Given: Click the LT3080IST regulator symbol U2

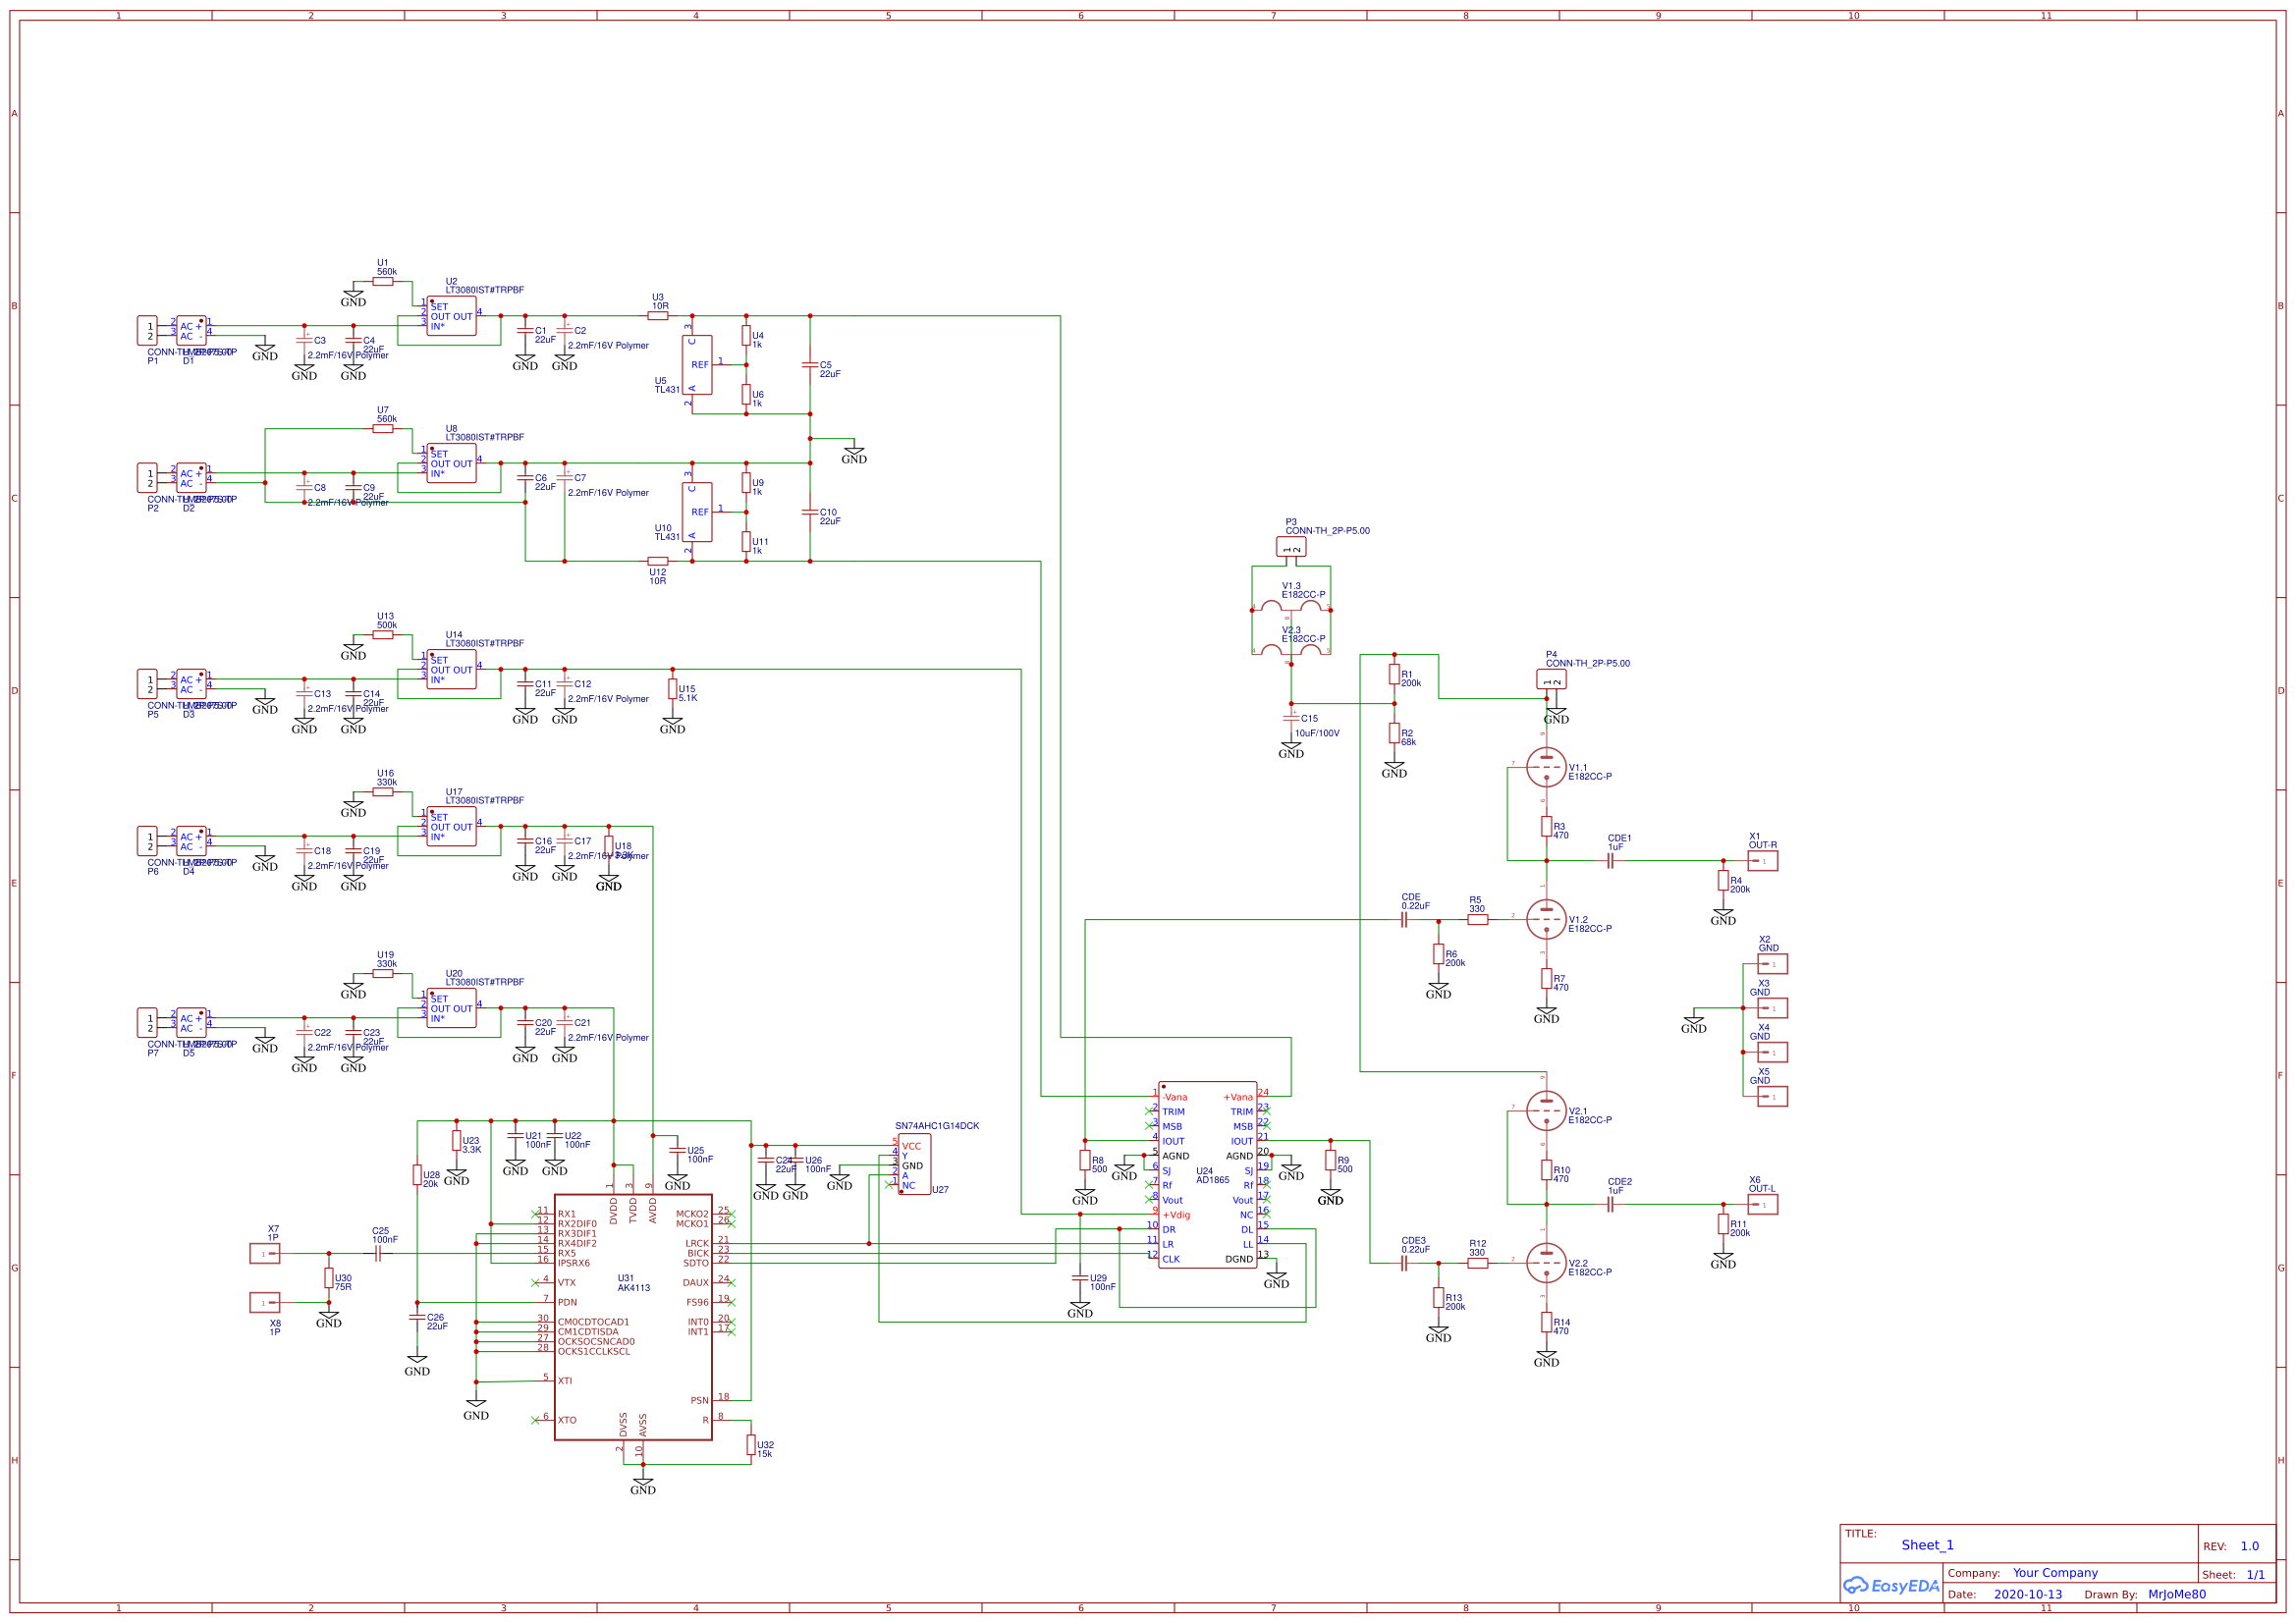Looking at the screenshot, I should pyautogui.click(x=450, y=315).
